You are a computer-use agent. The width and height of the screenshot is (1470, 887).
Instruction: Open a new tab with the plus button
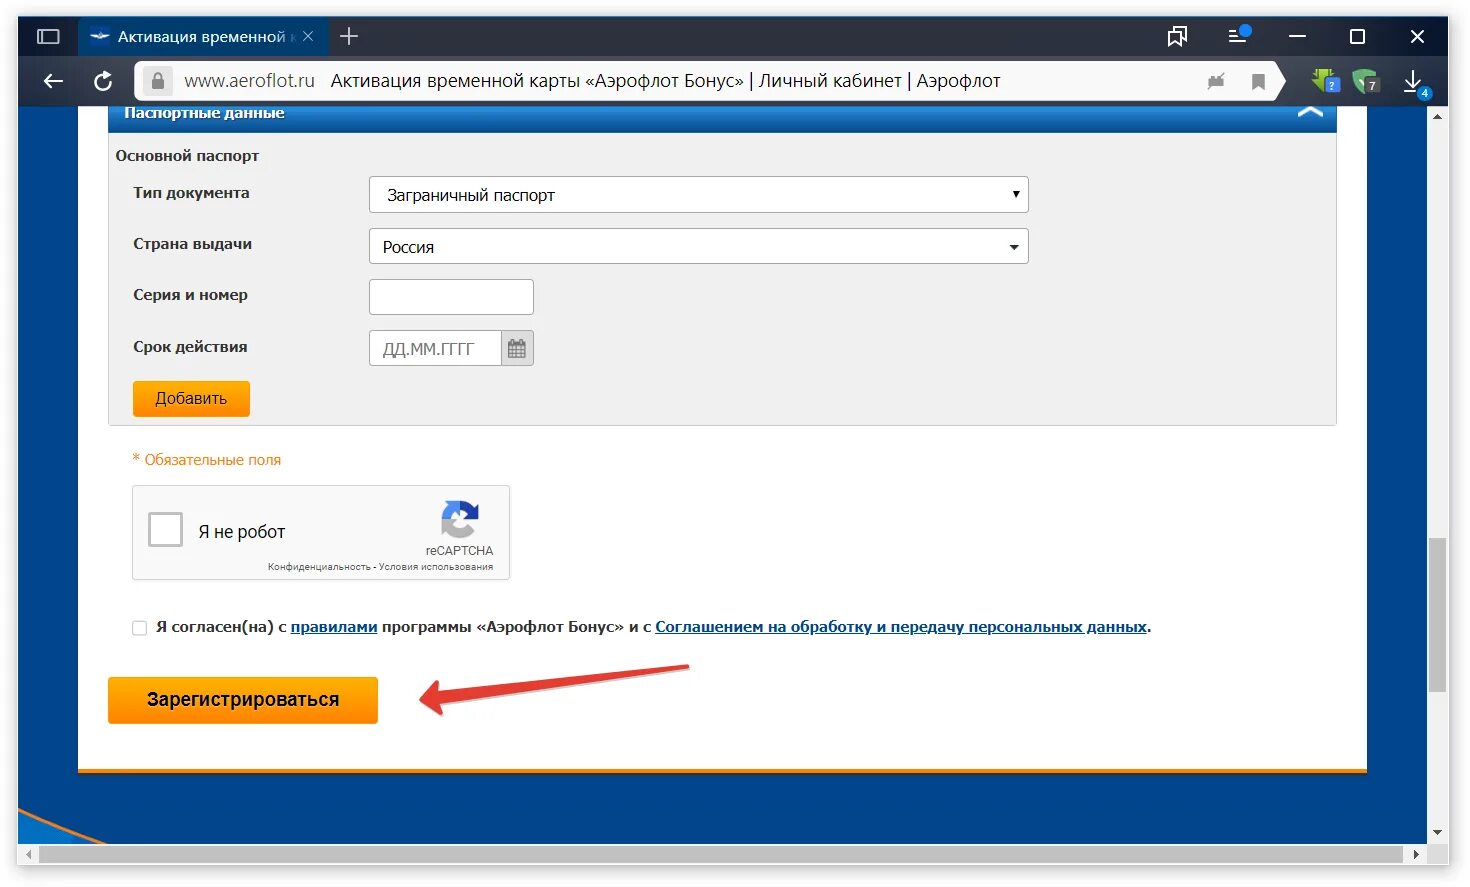point(349,37)
